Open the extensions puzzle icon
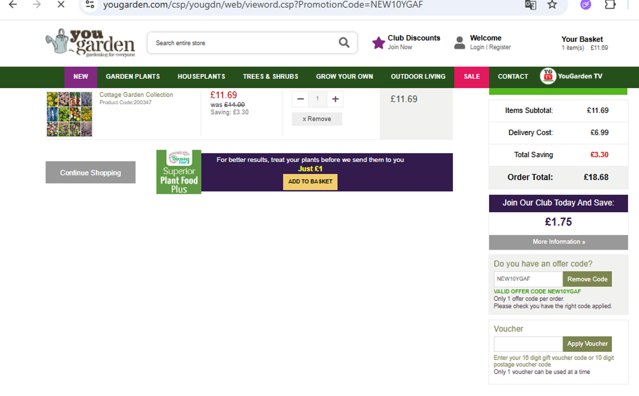 point(610,4)
